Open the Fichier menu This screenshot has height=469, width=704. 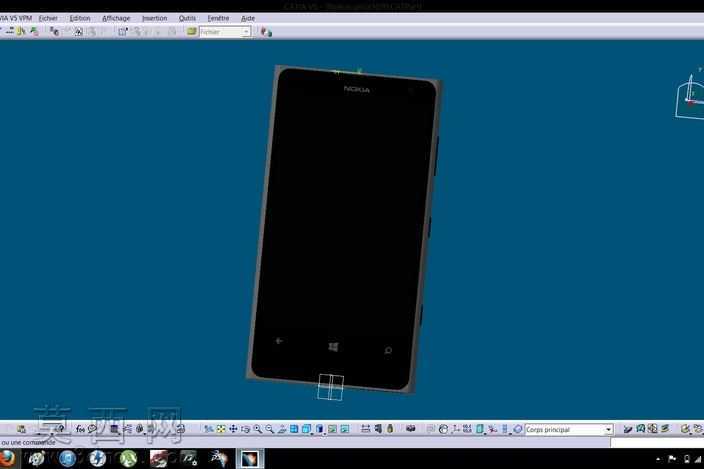coord(48,18)
